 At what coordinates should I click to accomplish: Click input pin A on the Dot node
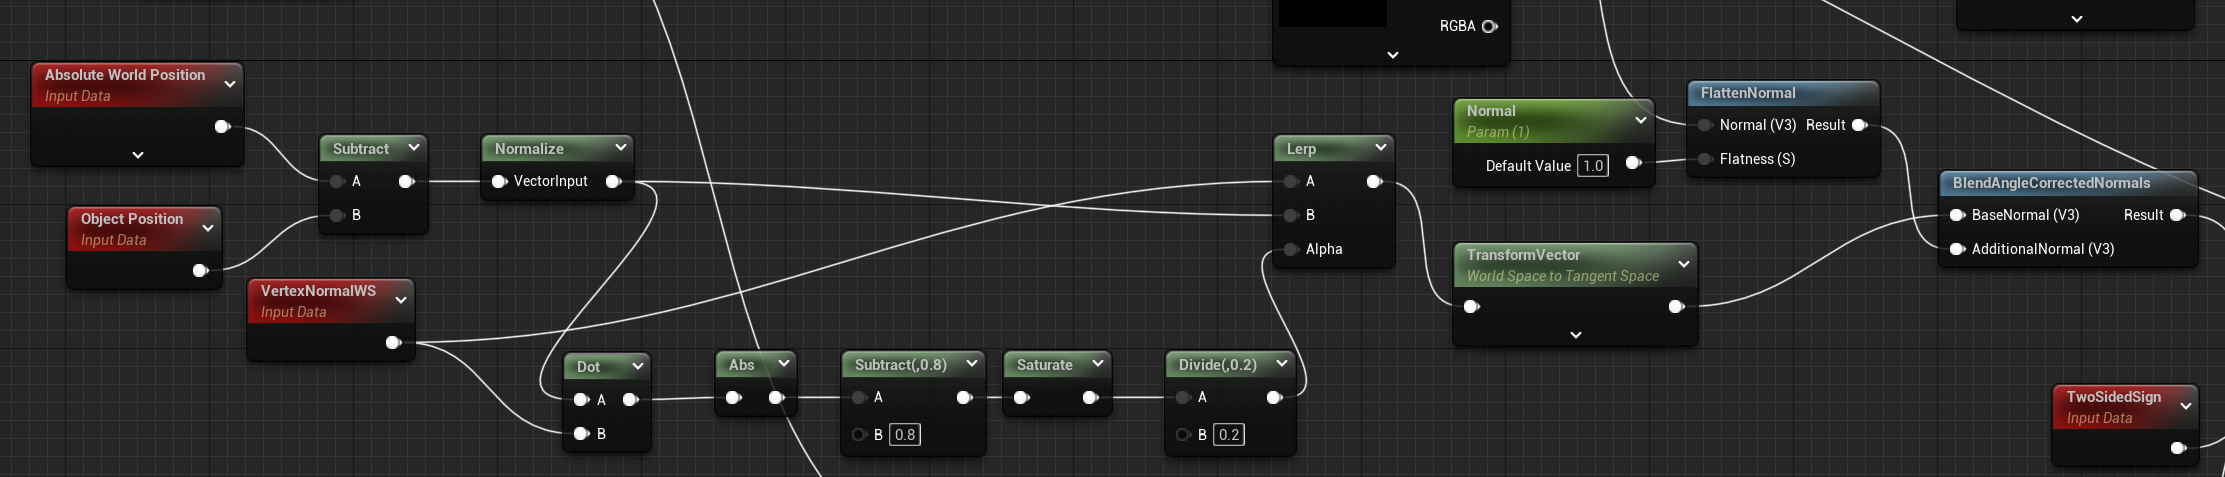pyautogui.click(x=581, y=399)
